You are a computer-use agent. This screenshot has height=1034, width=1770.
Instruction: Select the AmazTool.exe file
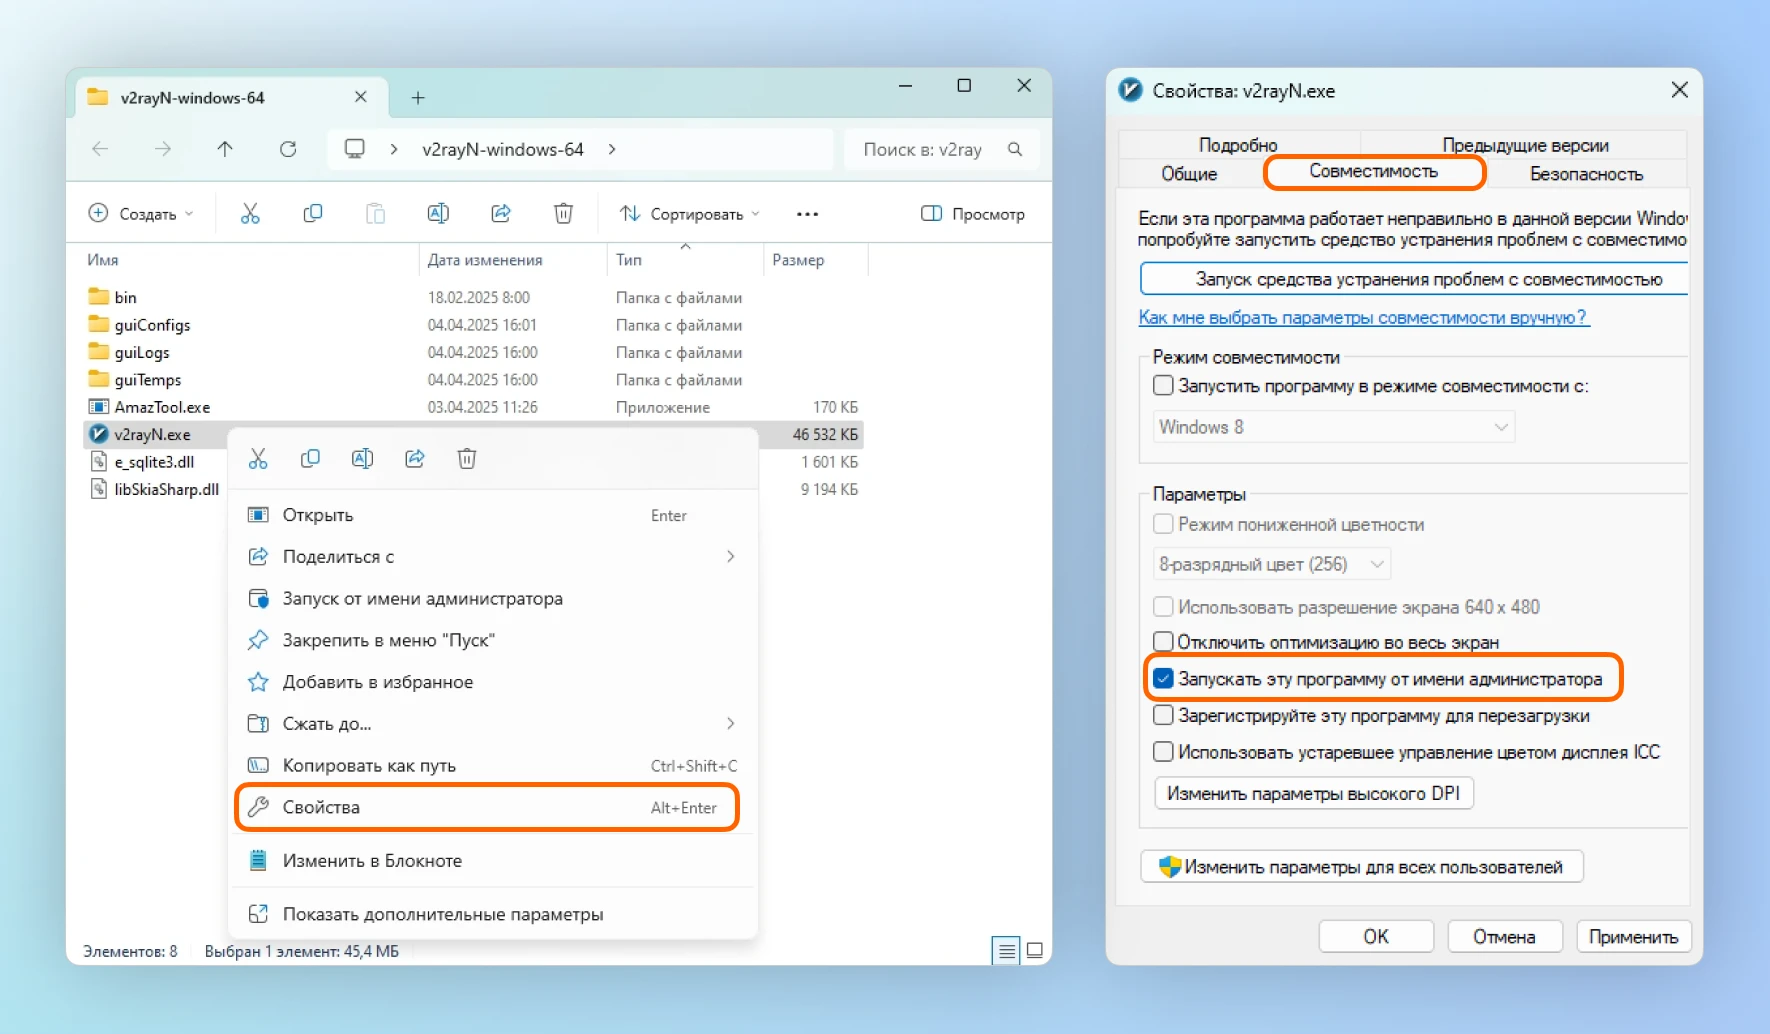pyautogui.click(x=162, y=407)
